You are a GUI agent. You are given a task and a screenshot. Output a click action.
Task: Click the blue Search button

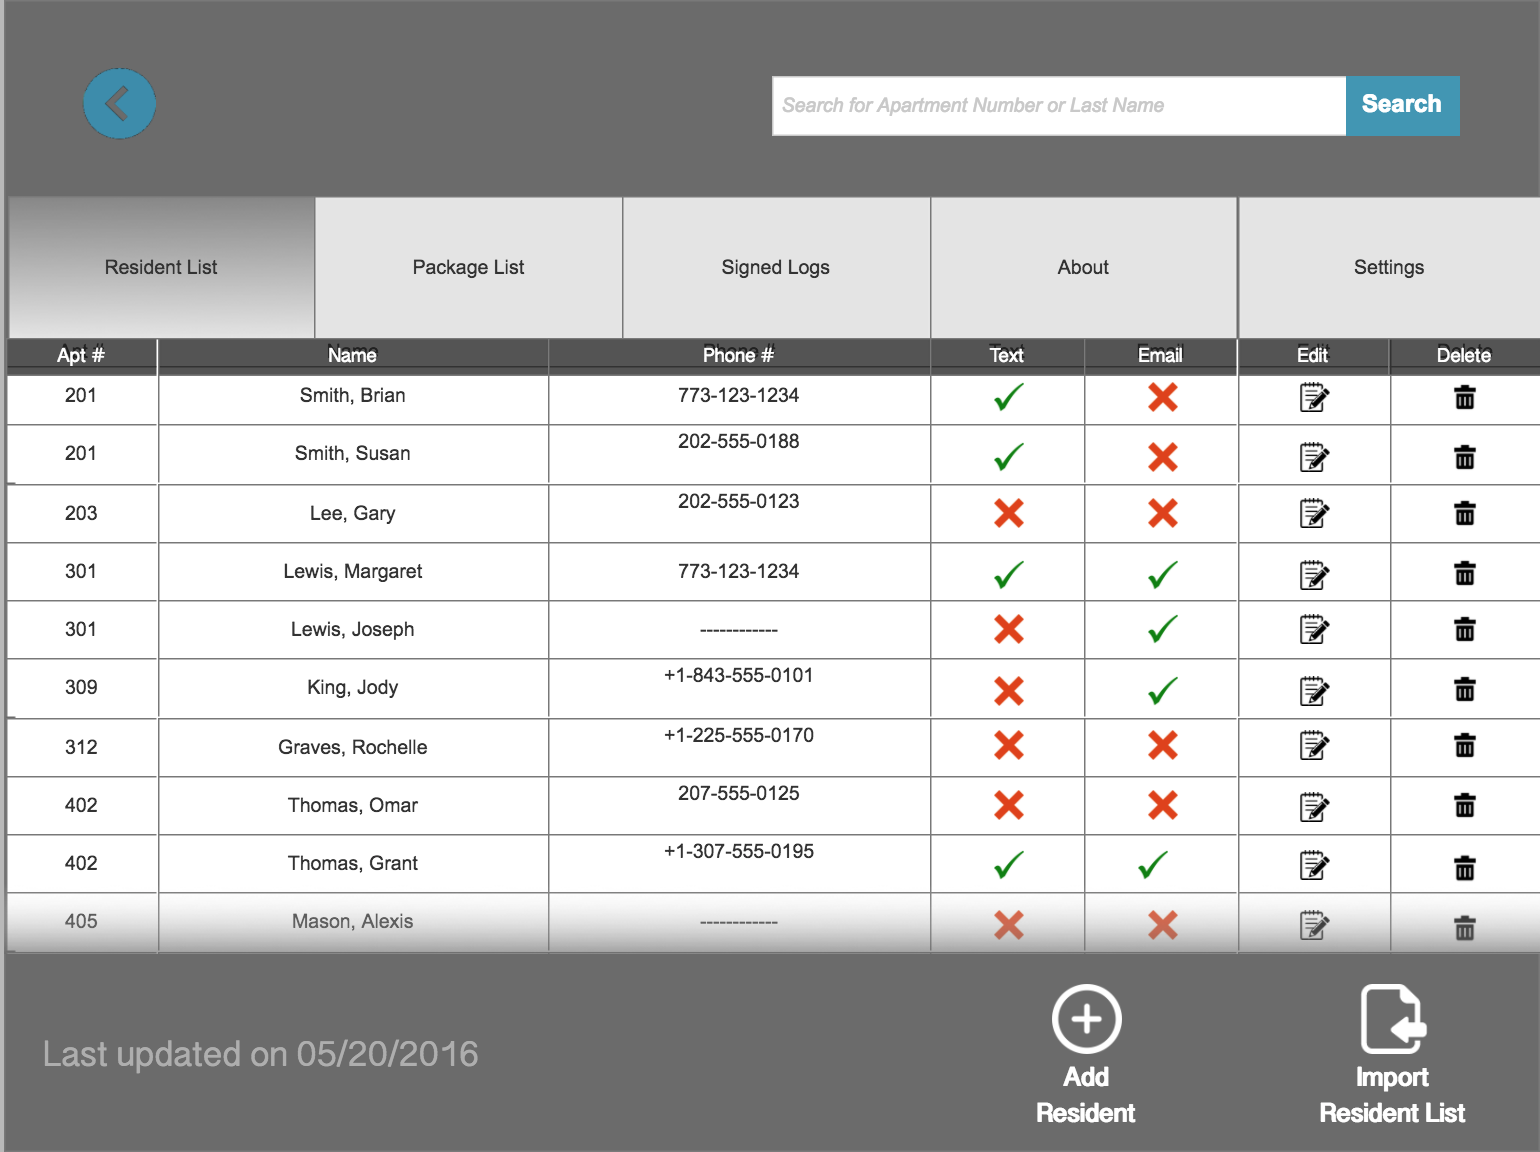1402,105
